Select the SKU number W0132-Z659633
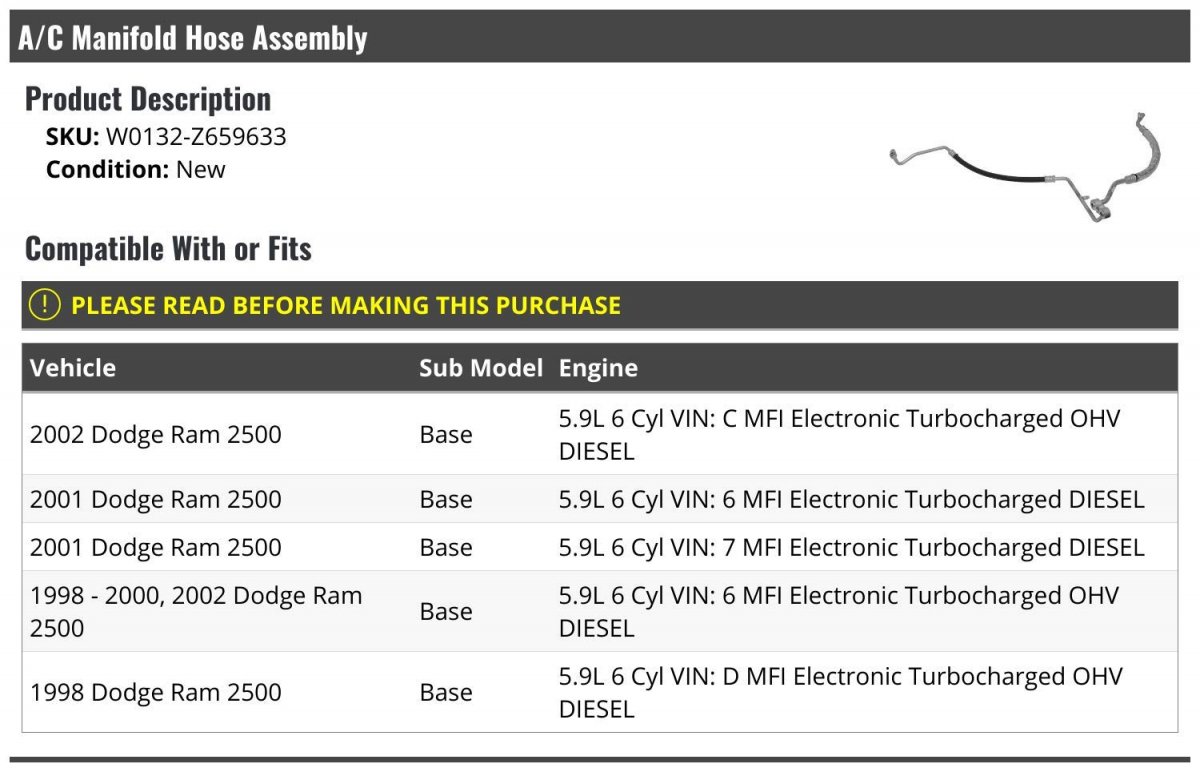1200x772 pixels. point(196,137)
